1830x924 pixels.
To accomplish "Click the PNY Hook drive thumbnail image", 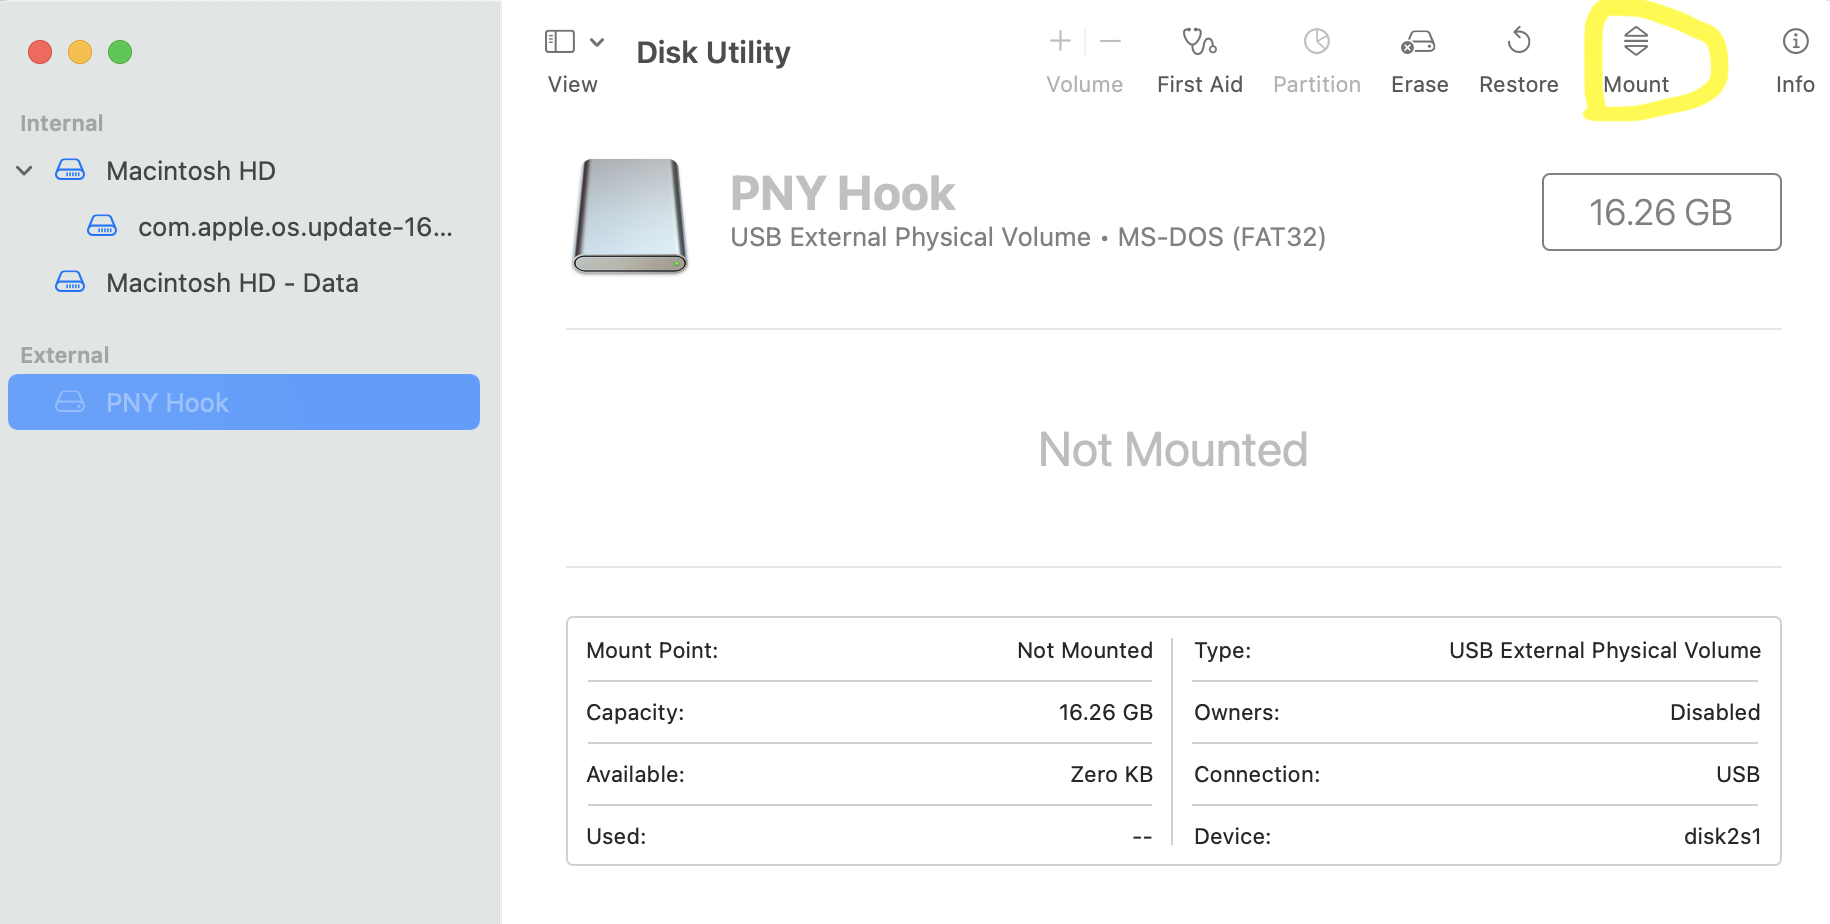I will point(630,216).
